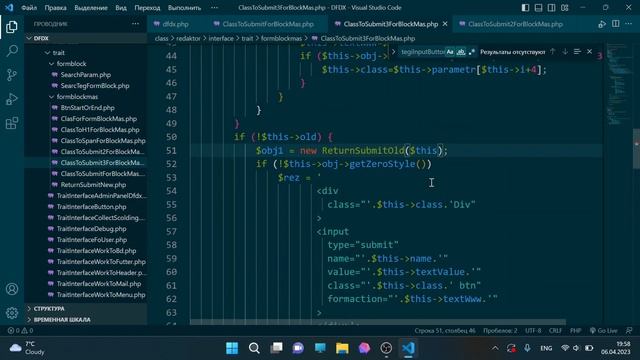This screenshot has width=640, height=360.
Task: Click Пробелов: 2 indentation indicator
Action: coord(500,331)
